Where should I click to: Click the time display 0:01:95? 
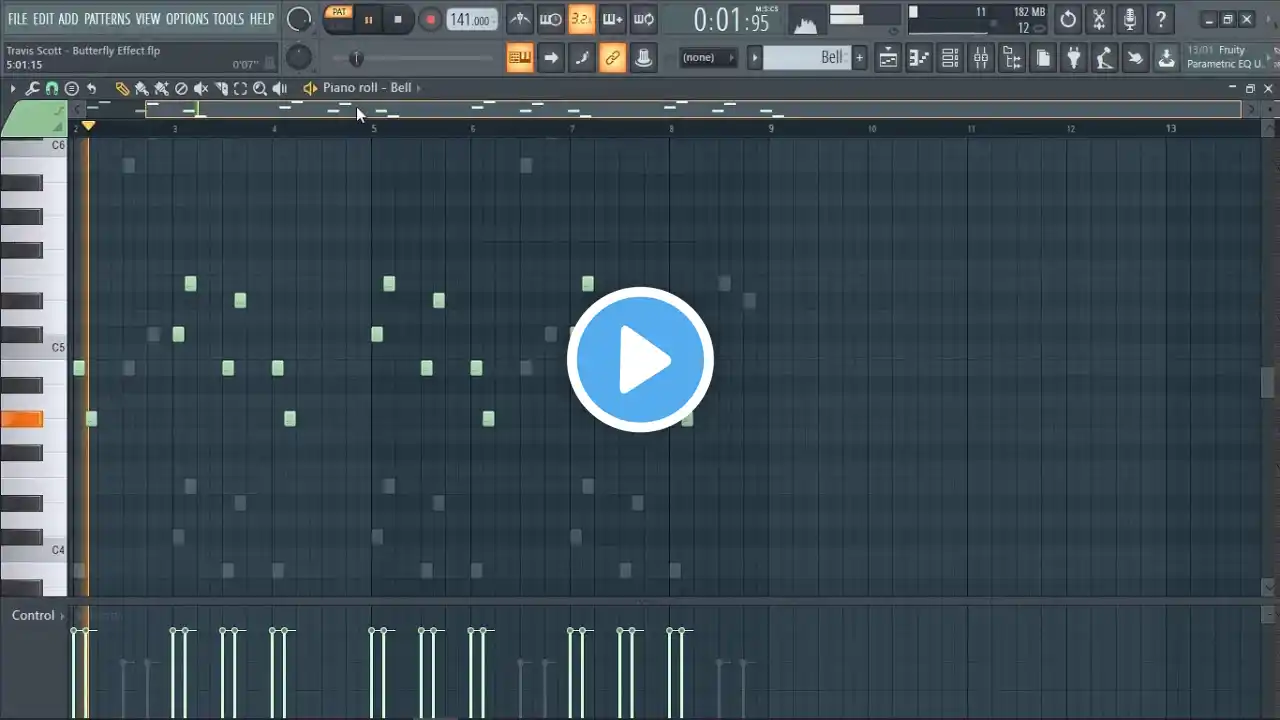tap(732, 20)
